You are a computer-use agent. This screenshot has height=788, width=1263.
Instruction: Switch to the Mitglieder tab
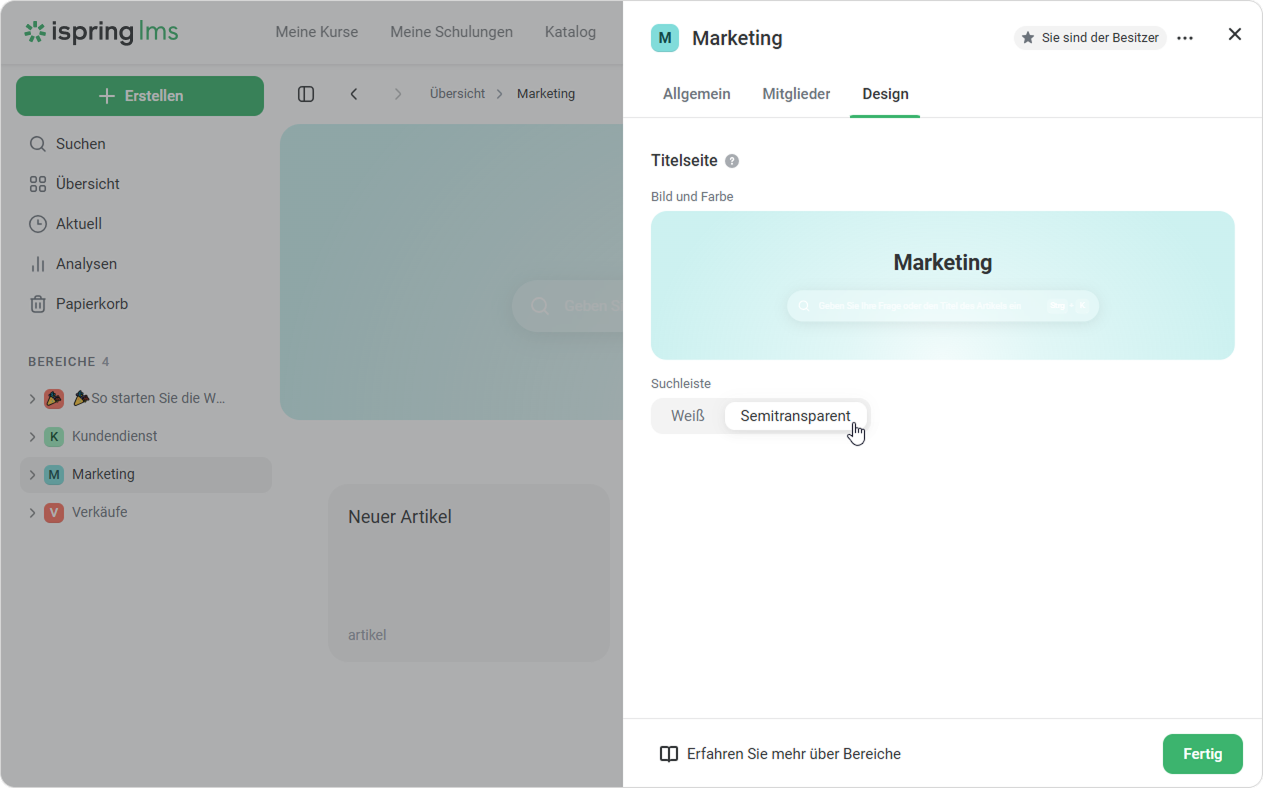(x=796, y=94)
